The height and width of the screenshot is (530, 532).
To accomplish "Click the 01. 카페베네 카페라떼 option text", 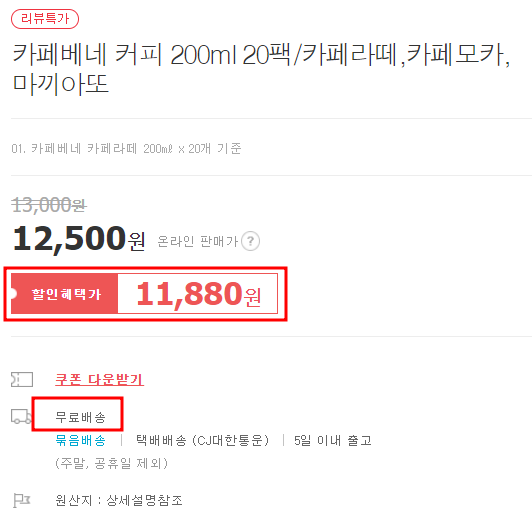I will tap(126, 149).
